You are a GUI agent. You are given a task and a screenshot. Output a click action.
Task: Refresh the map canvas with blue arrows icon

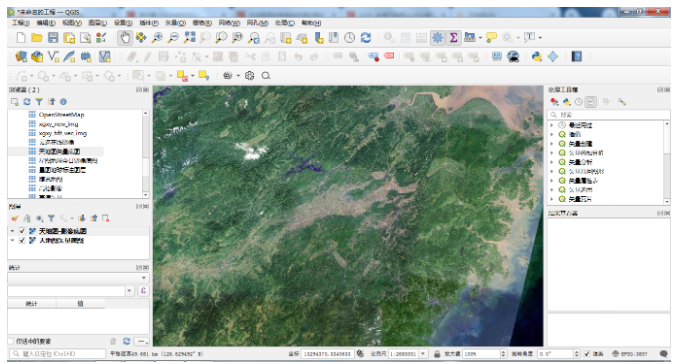coord(366,38)
